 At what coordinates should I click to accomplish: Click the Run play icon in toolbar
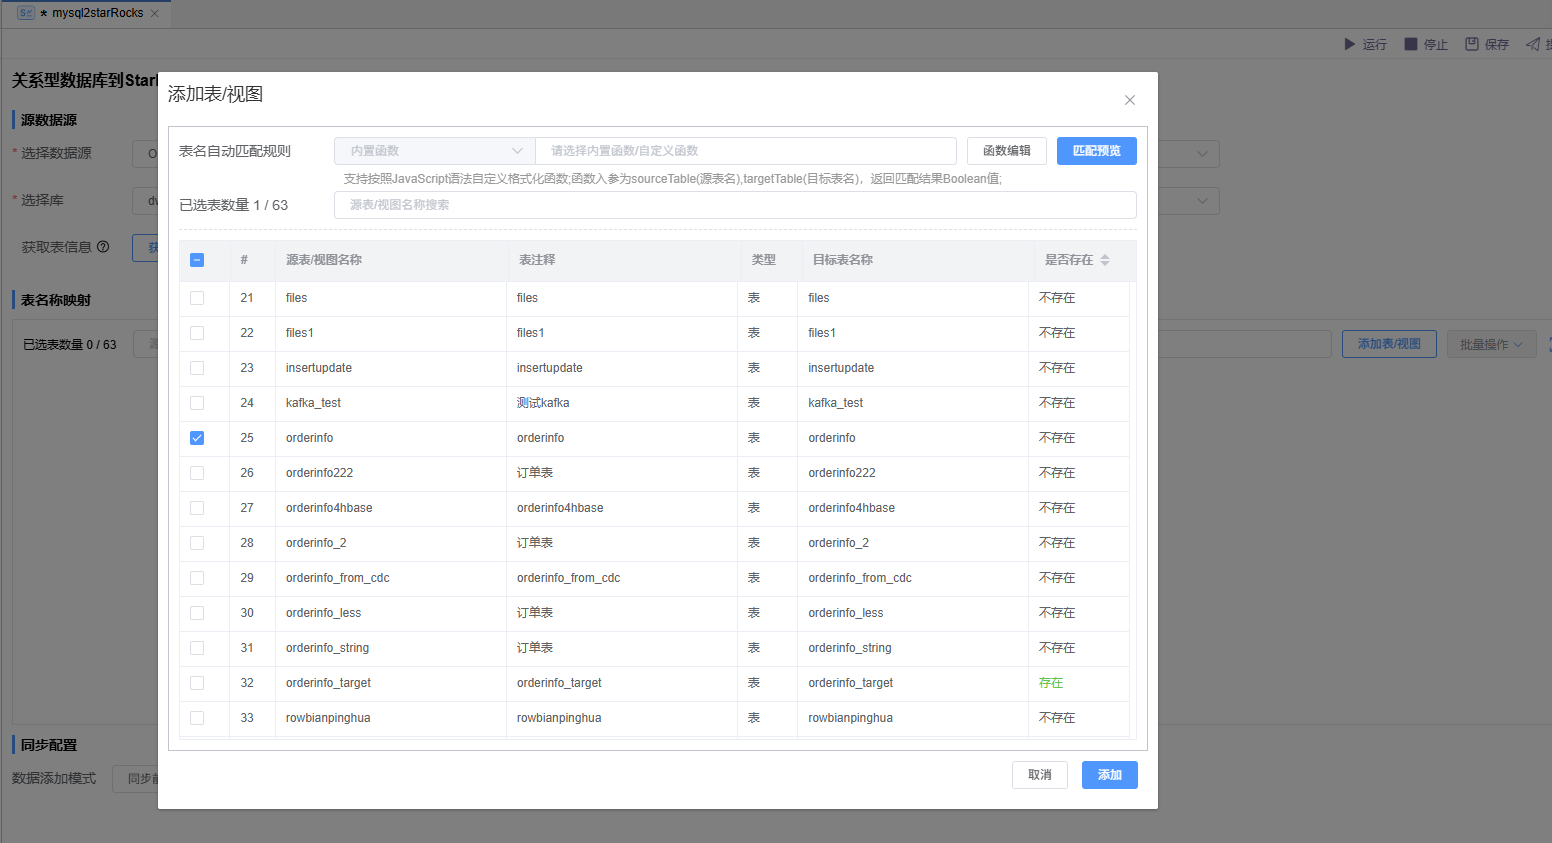click(1349, 44)
